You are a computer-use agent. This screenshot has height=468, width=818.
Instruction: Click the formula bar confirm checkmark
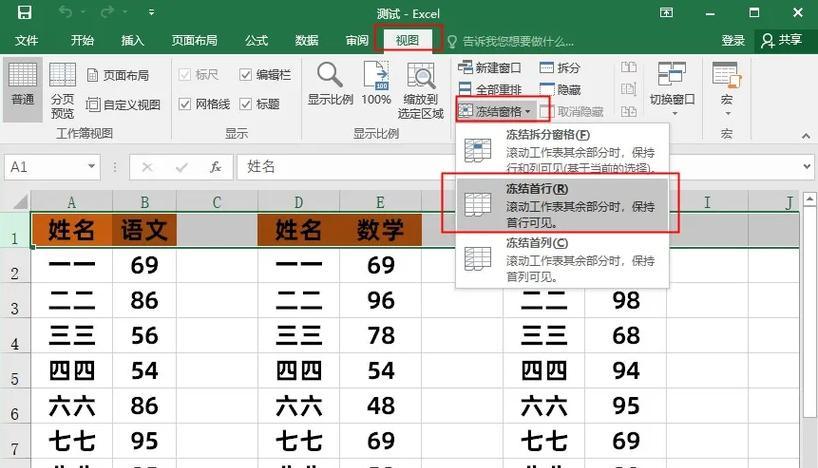(182, 167)
